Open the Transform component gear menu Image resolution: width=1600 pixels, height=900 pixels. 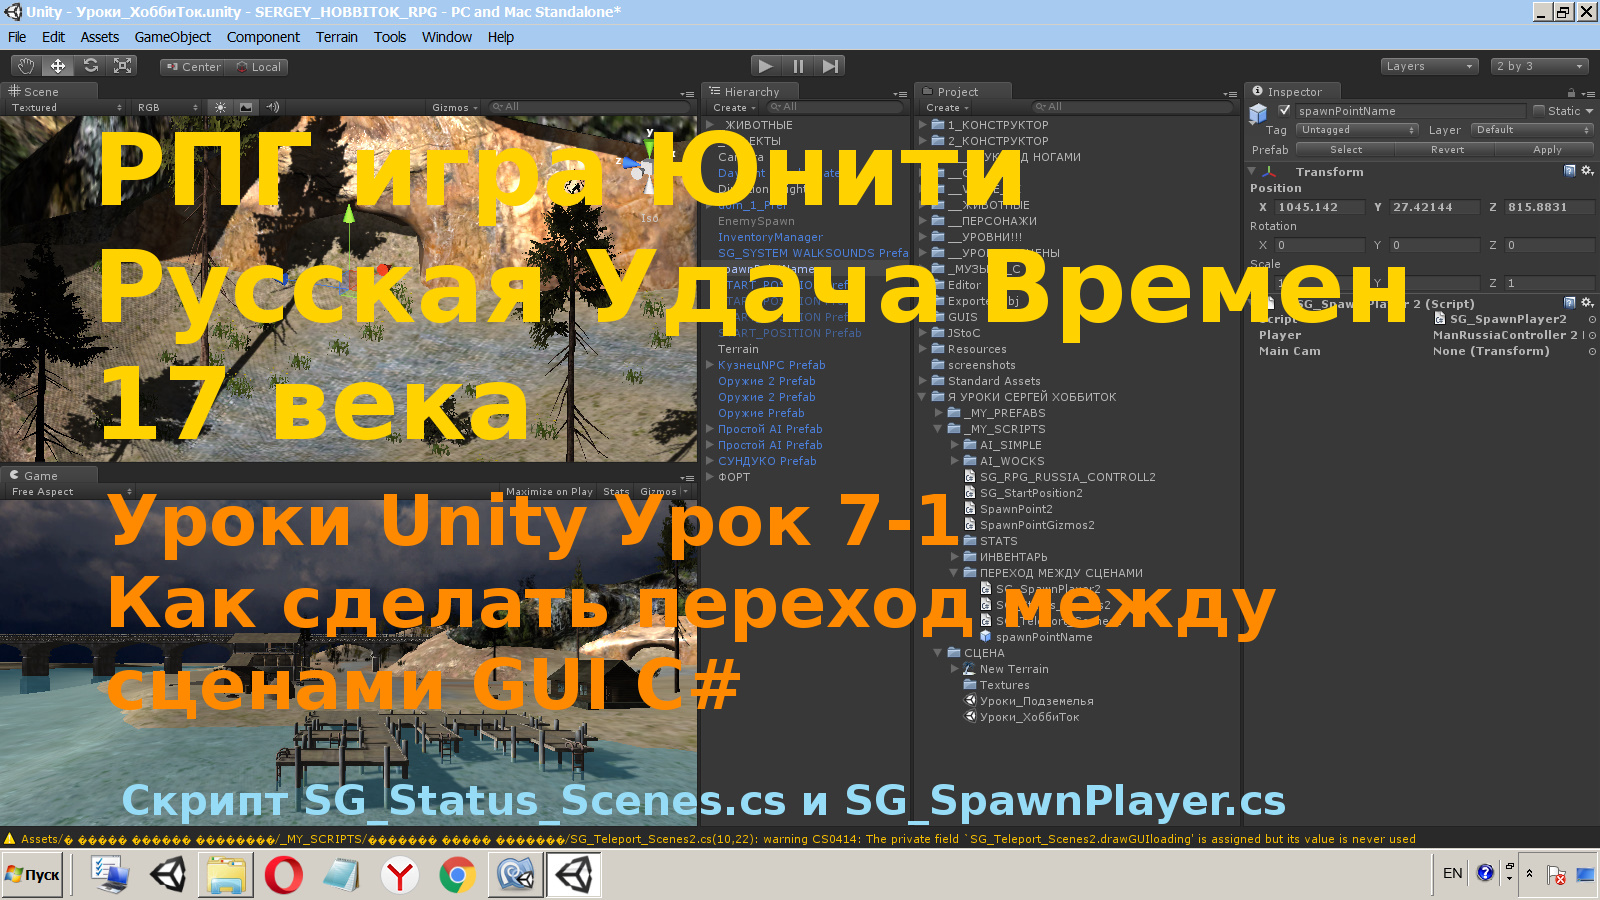tap(1587, 171)
